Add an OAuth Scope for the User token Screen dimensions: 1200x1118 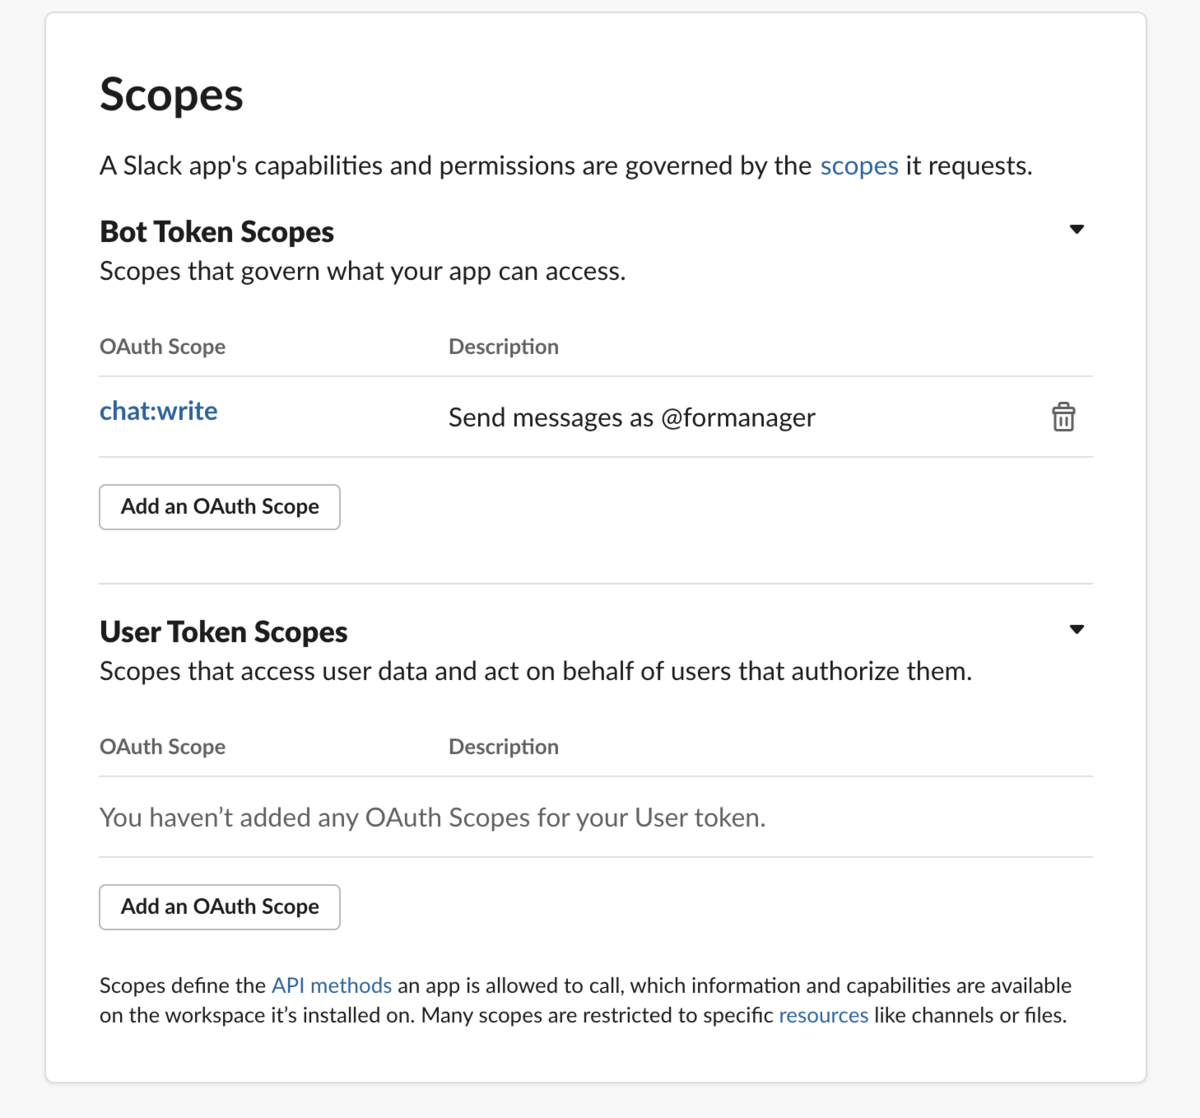pos(219,907)
